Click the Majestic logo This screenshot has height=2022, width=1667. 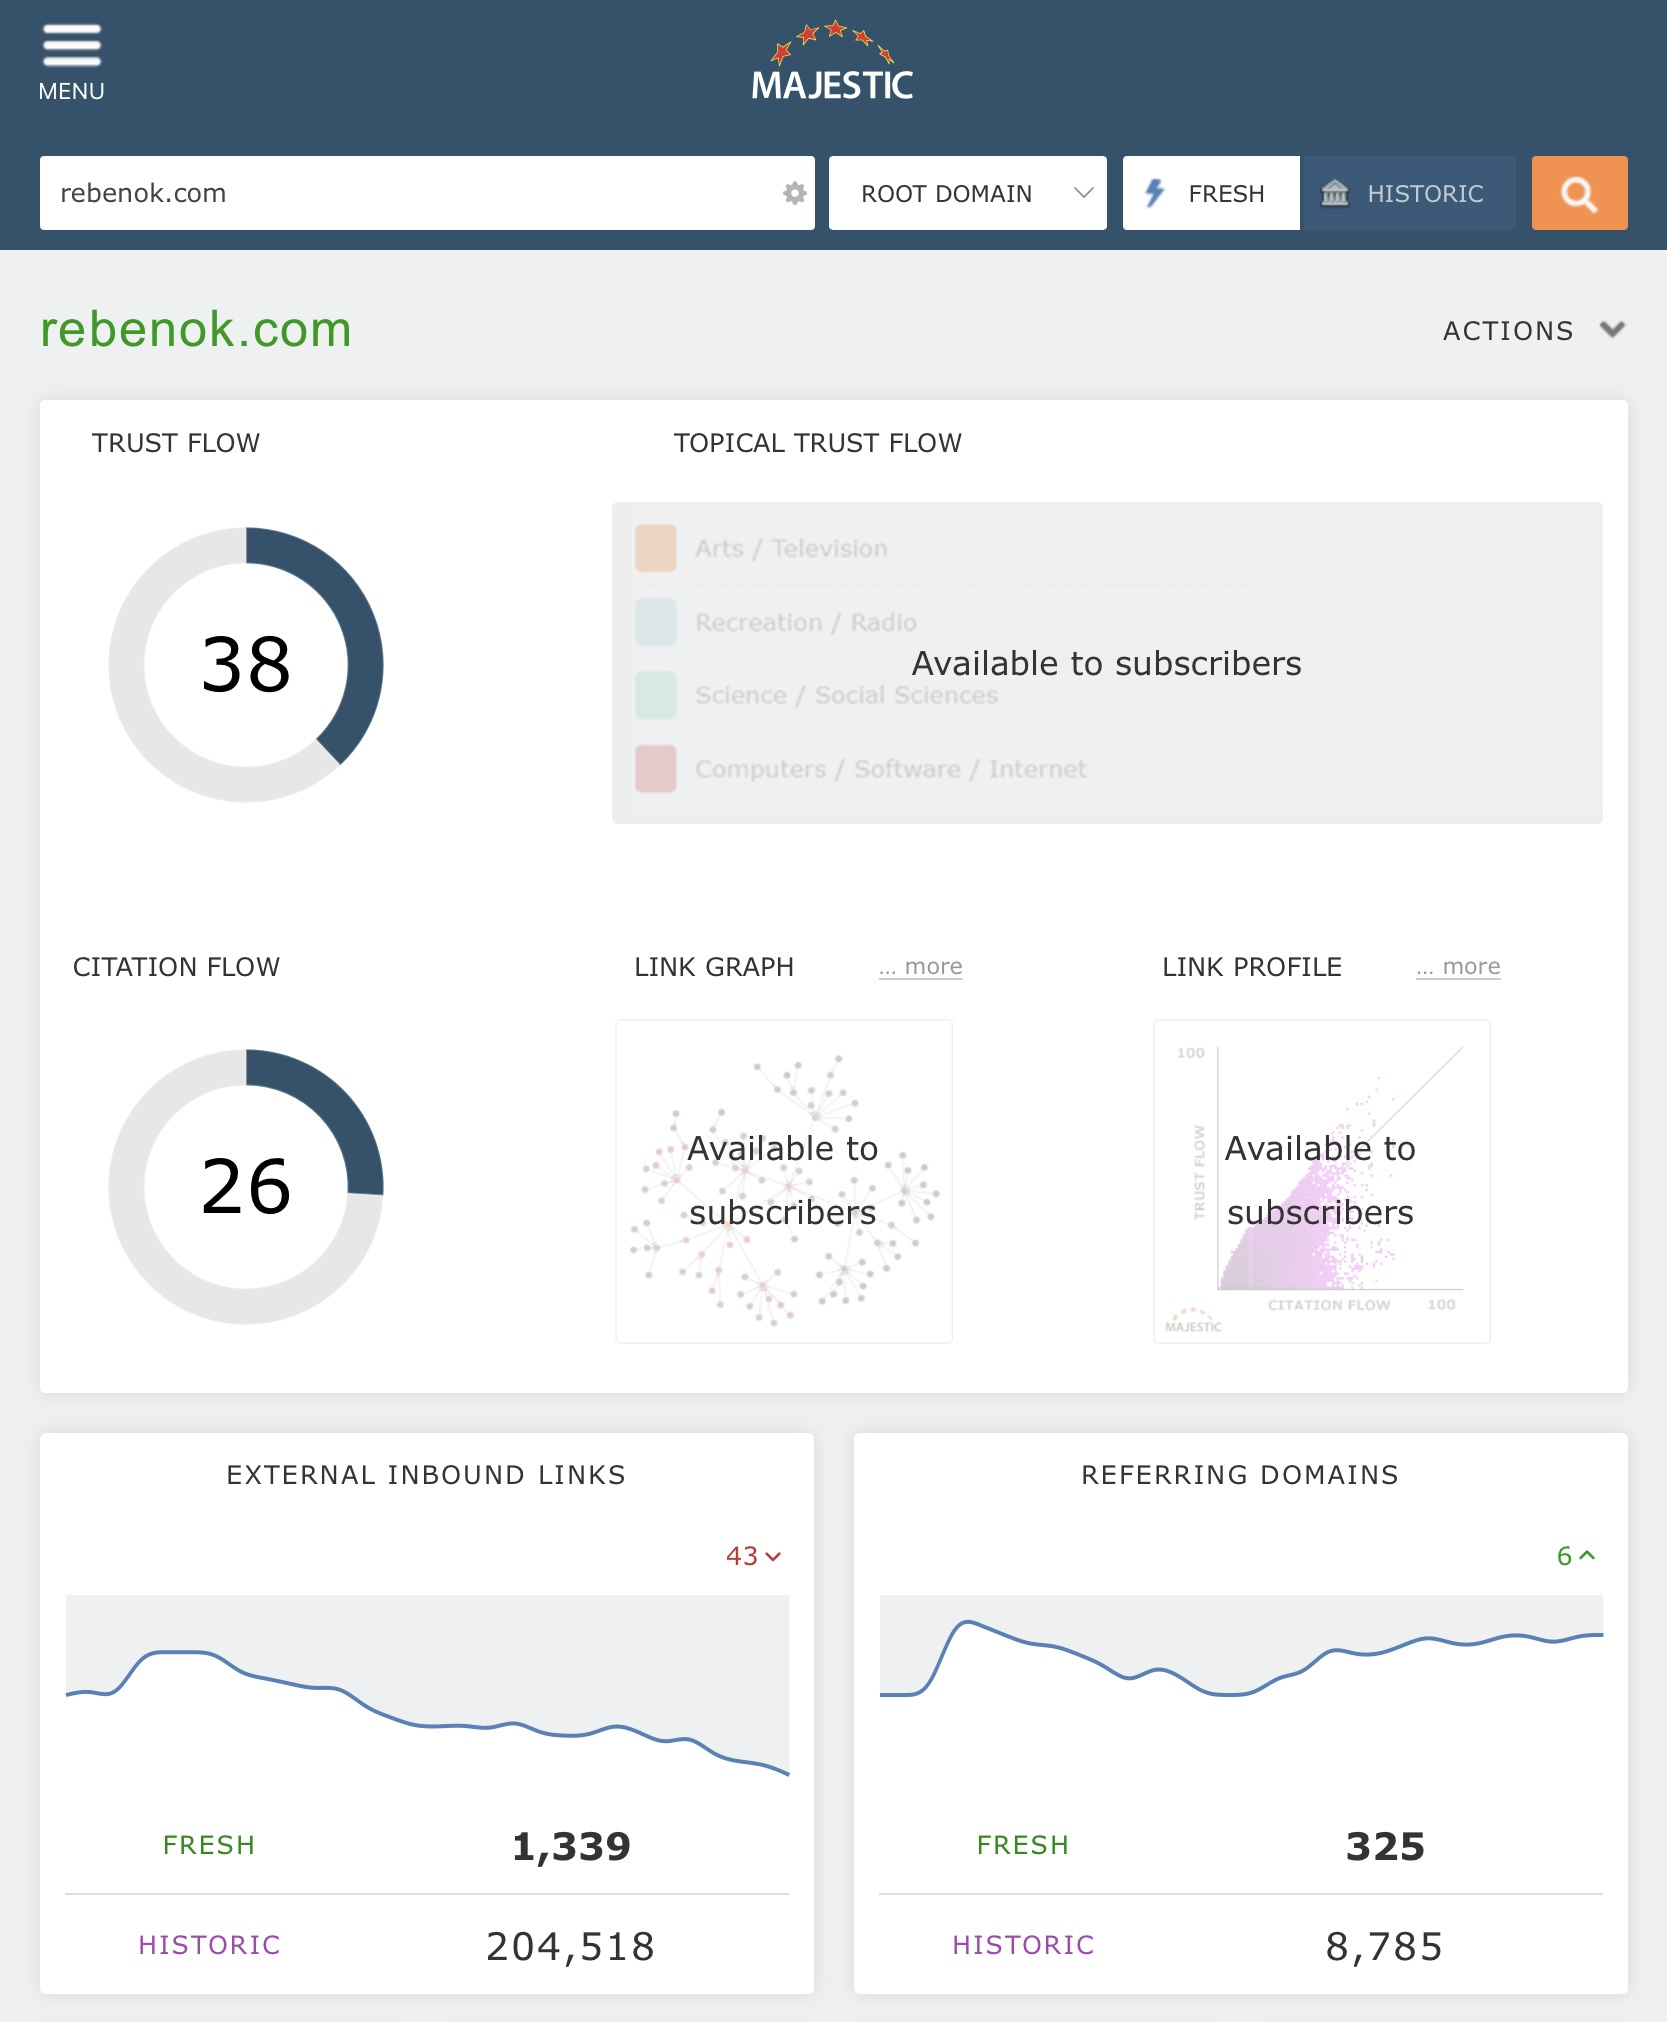(832, 62)
